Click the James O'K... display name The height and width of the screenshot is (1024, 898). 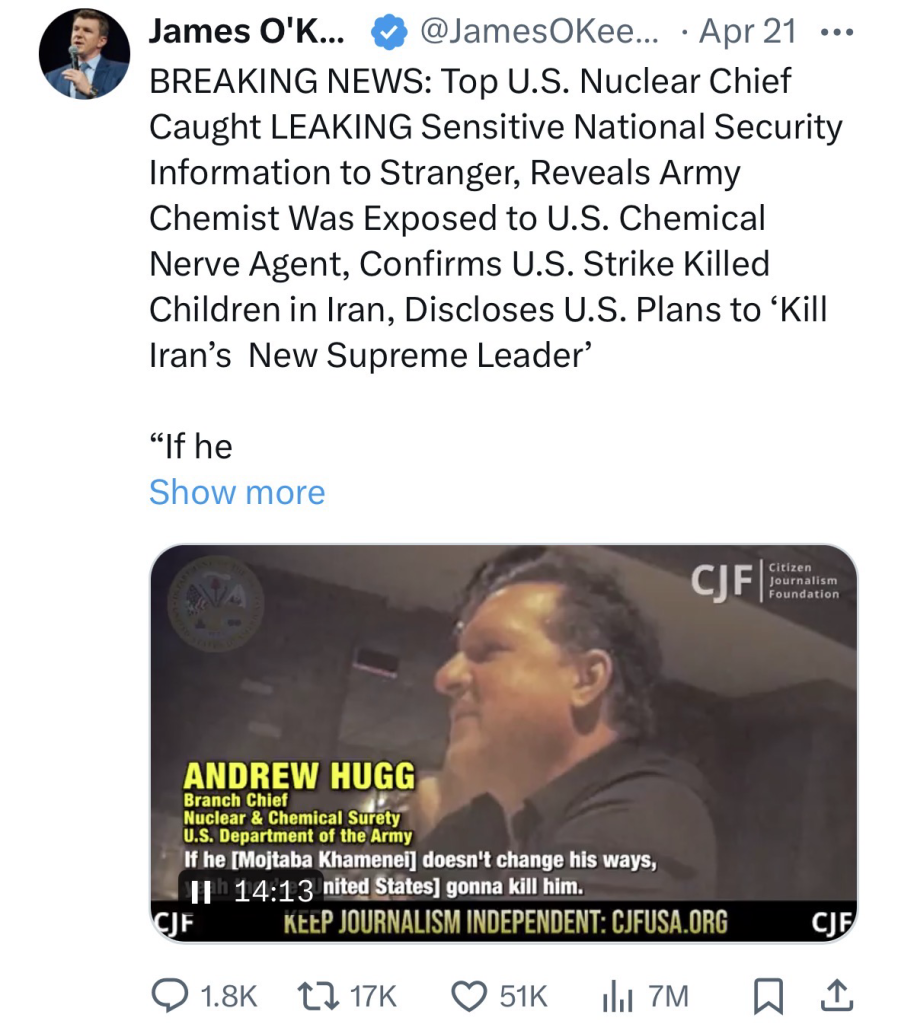[x=247, y=32]
